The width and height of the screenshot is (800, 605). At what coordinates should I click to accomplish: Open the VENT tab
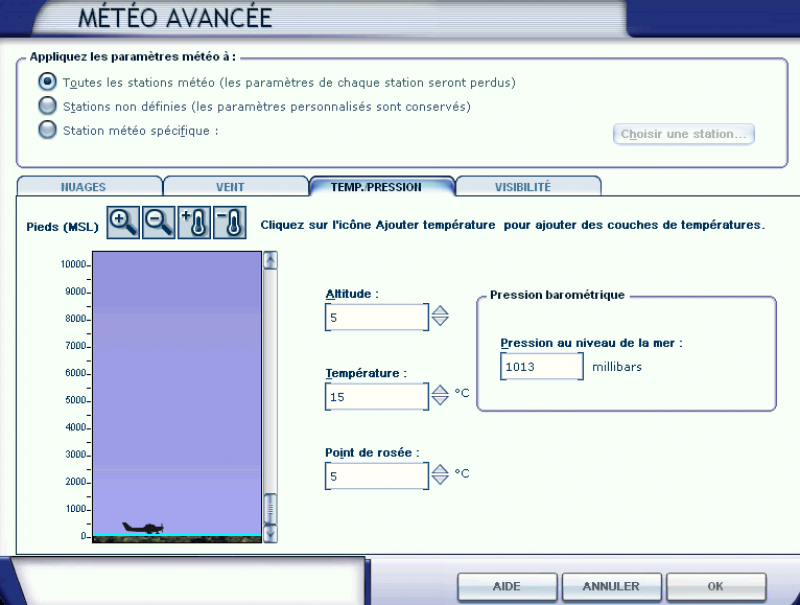point(236,186)
